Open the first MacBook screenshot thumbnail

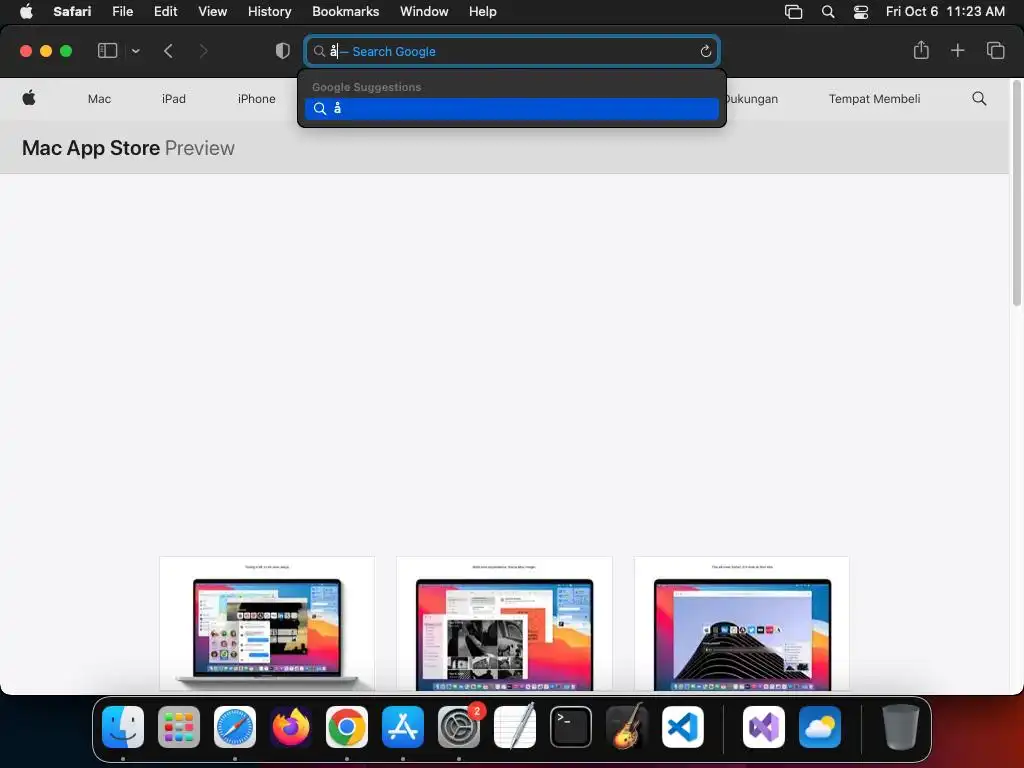click(267, 624)
